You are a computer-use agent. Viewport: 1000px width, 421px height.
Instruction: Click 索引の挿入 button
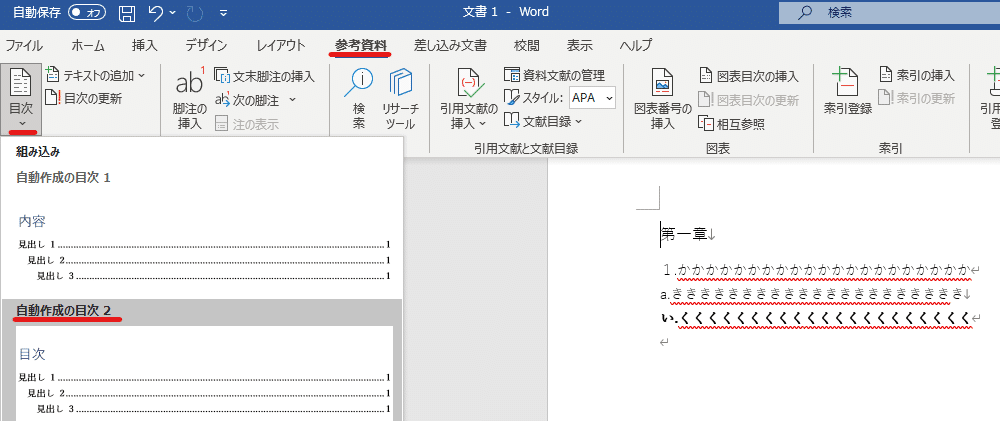click(917, 75)
